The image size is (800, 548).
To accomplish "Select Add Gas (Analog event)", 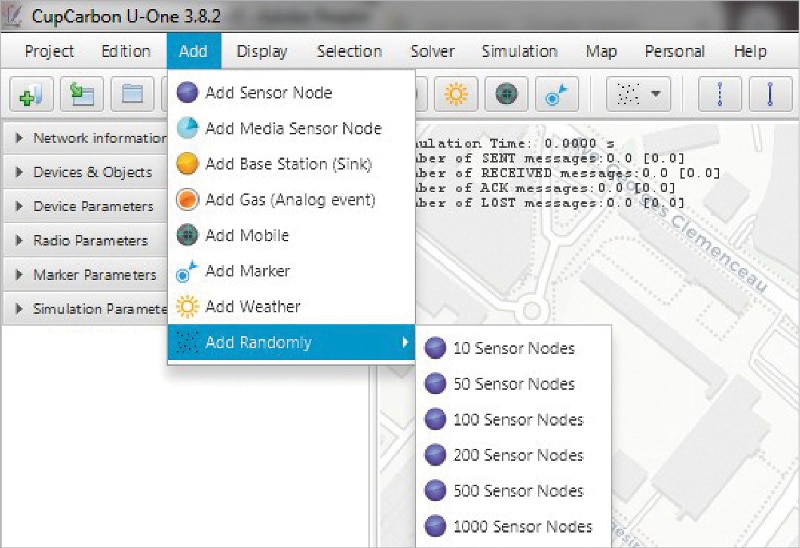I will (289, 200).
